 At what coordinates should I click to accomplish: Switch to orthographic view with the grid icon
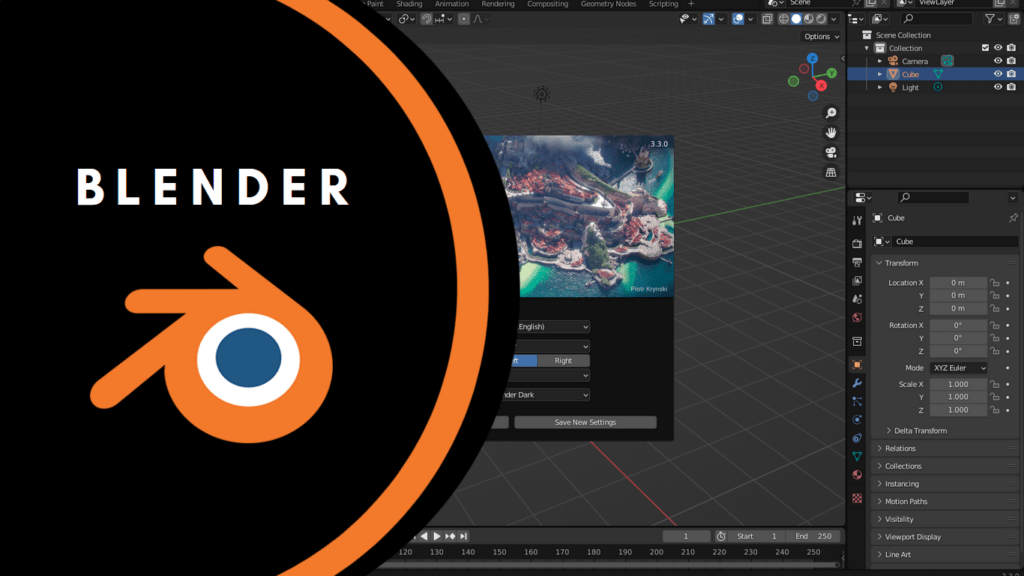[x=830, y=173]
